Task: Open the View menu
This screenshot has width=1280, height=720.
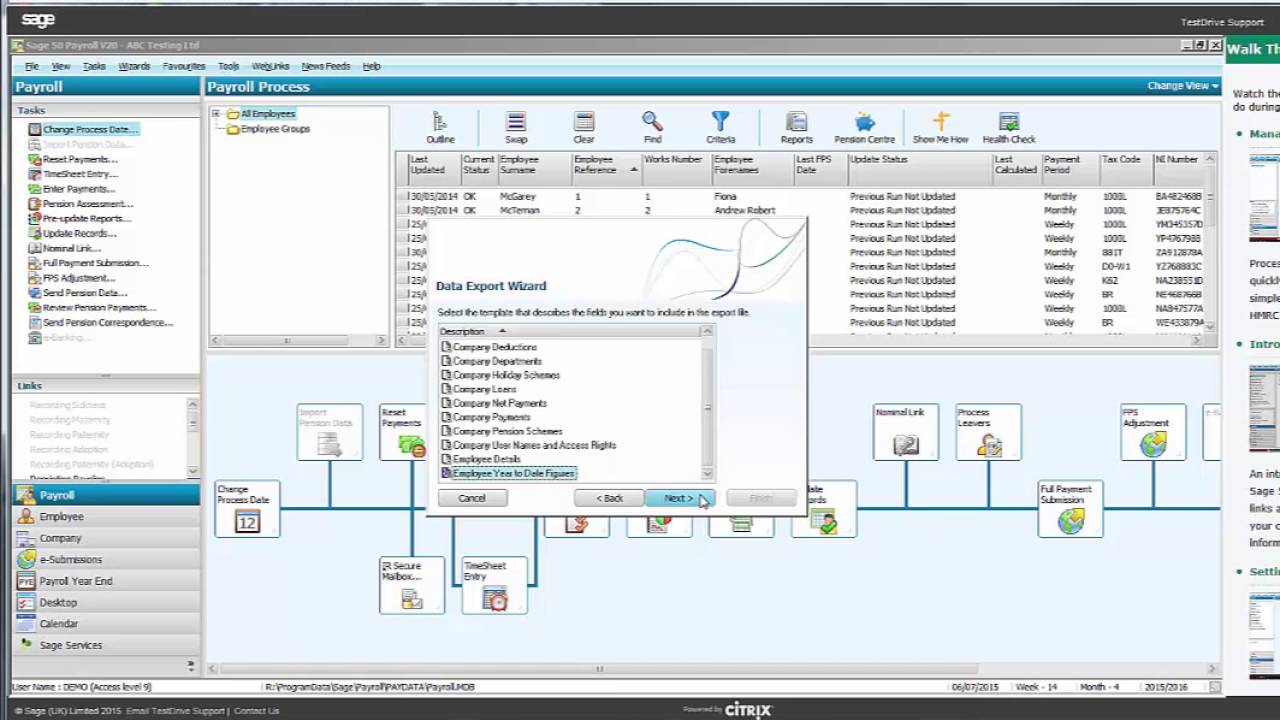Action: (61, 66)
